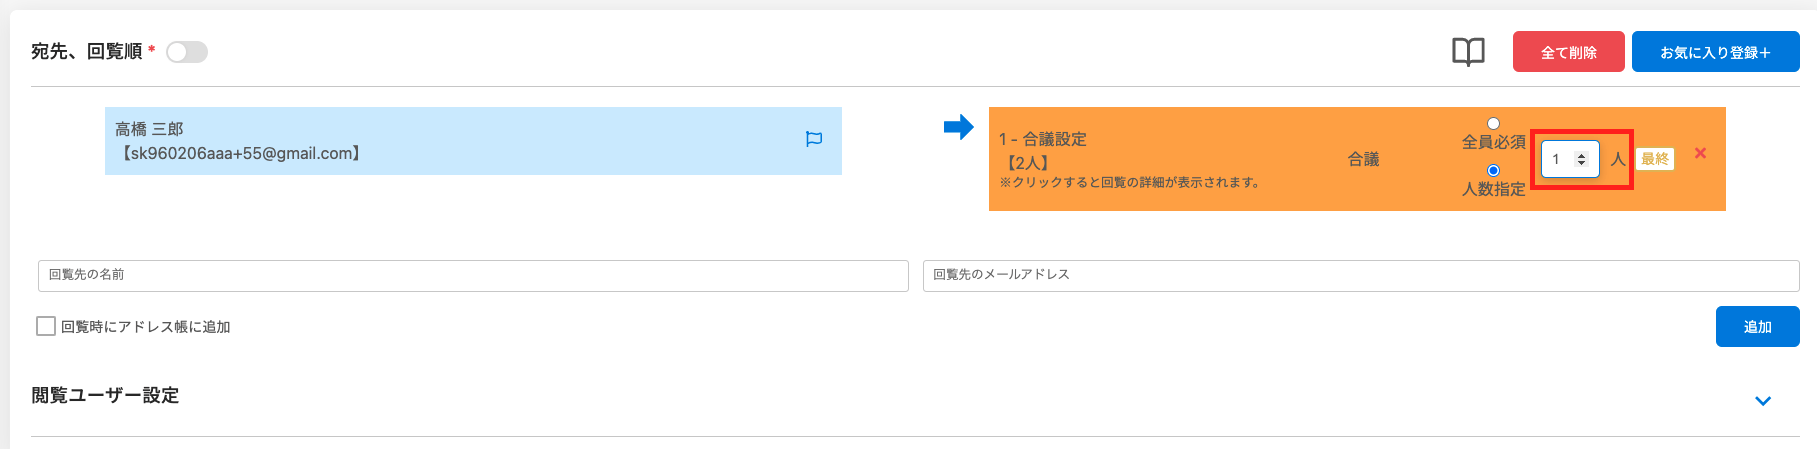The width and height of the screenshot is (1817, 449).
Task: Click the 閲覧ユーザー設定 section header
Action: [x=105, y=396]
